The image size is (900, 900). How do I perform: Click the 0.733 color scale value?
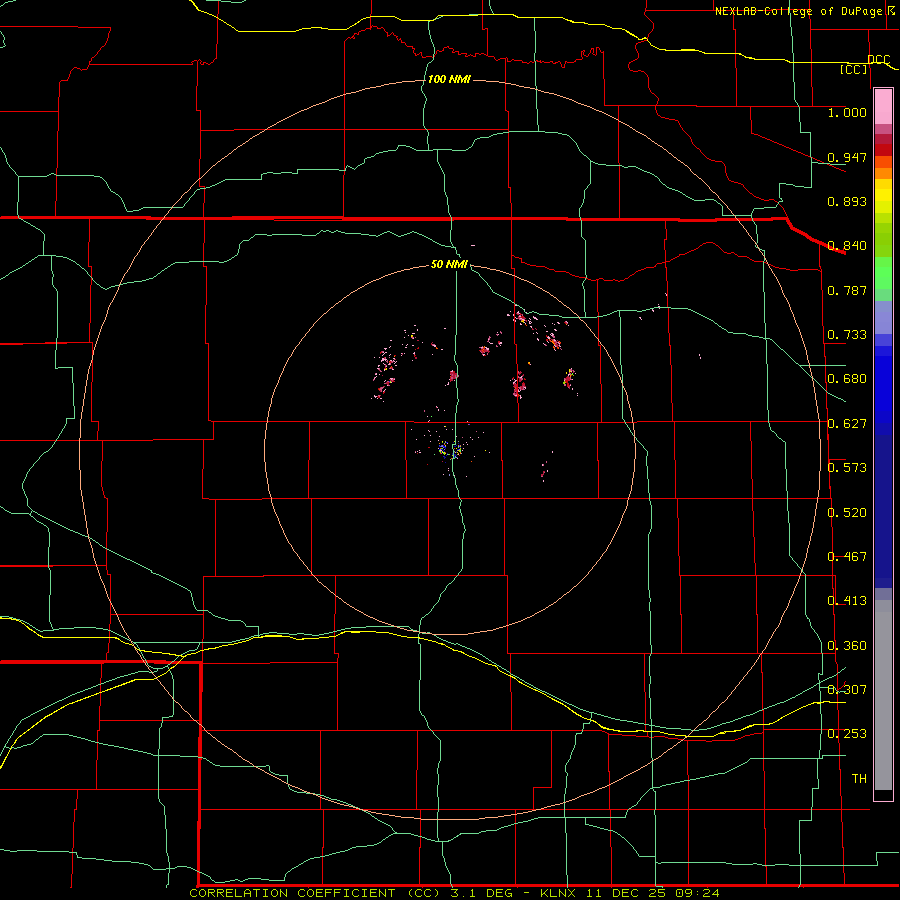pyautogui.click(x=847, y=335)
